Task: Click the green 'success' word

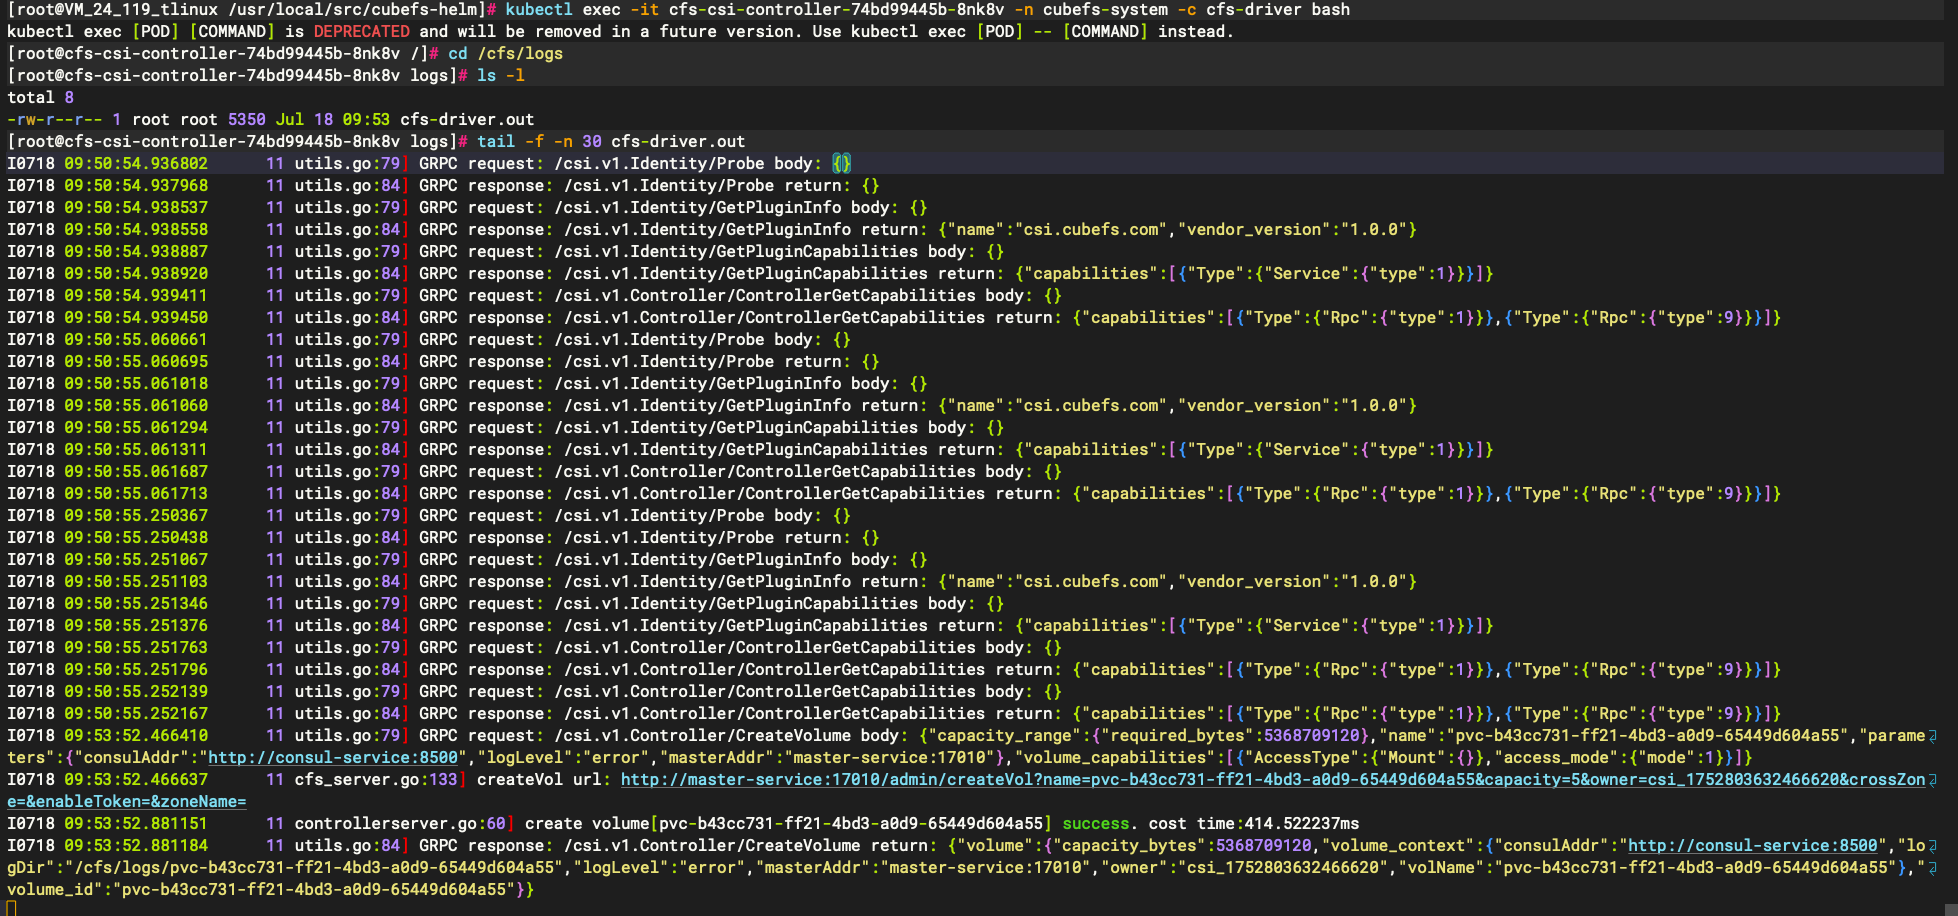Action: click(1096, 823)
